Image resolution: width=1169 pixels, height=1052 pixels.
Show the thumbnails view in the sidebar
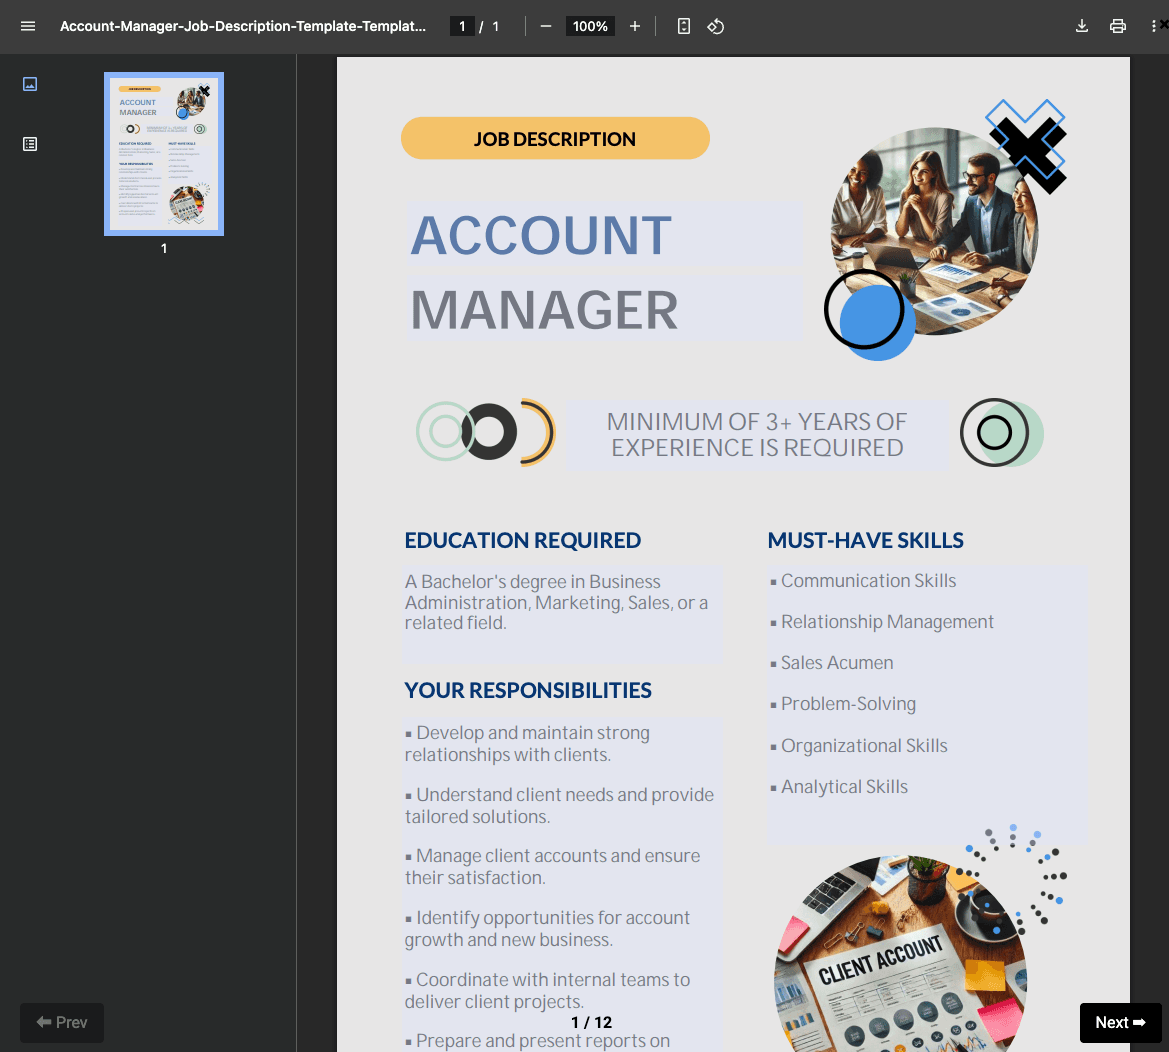tap(30, 84)
